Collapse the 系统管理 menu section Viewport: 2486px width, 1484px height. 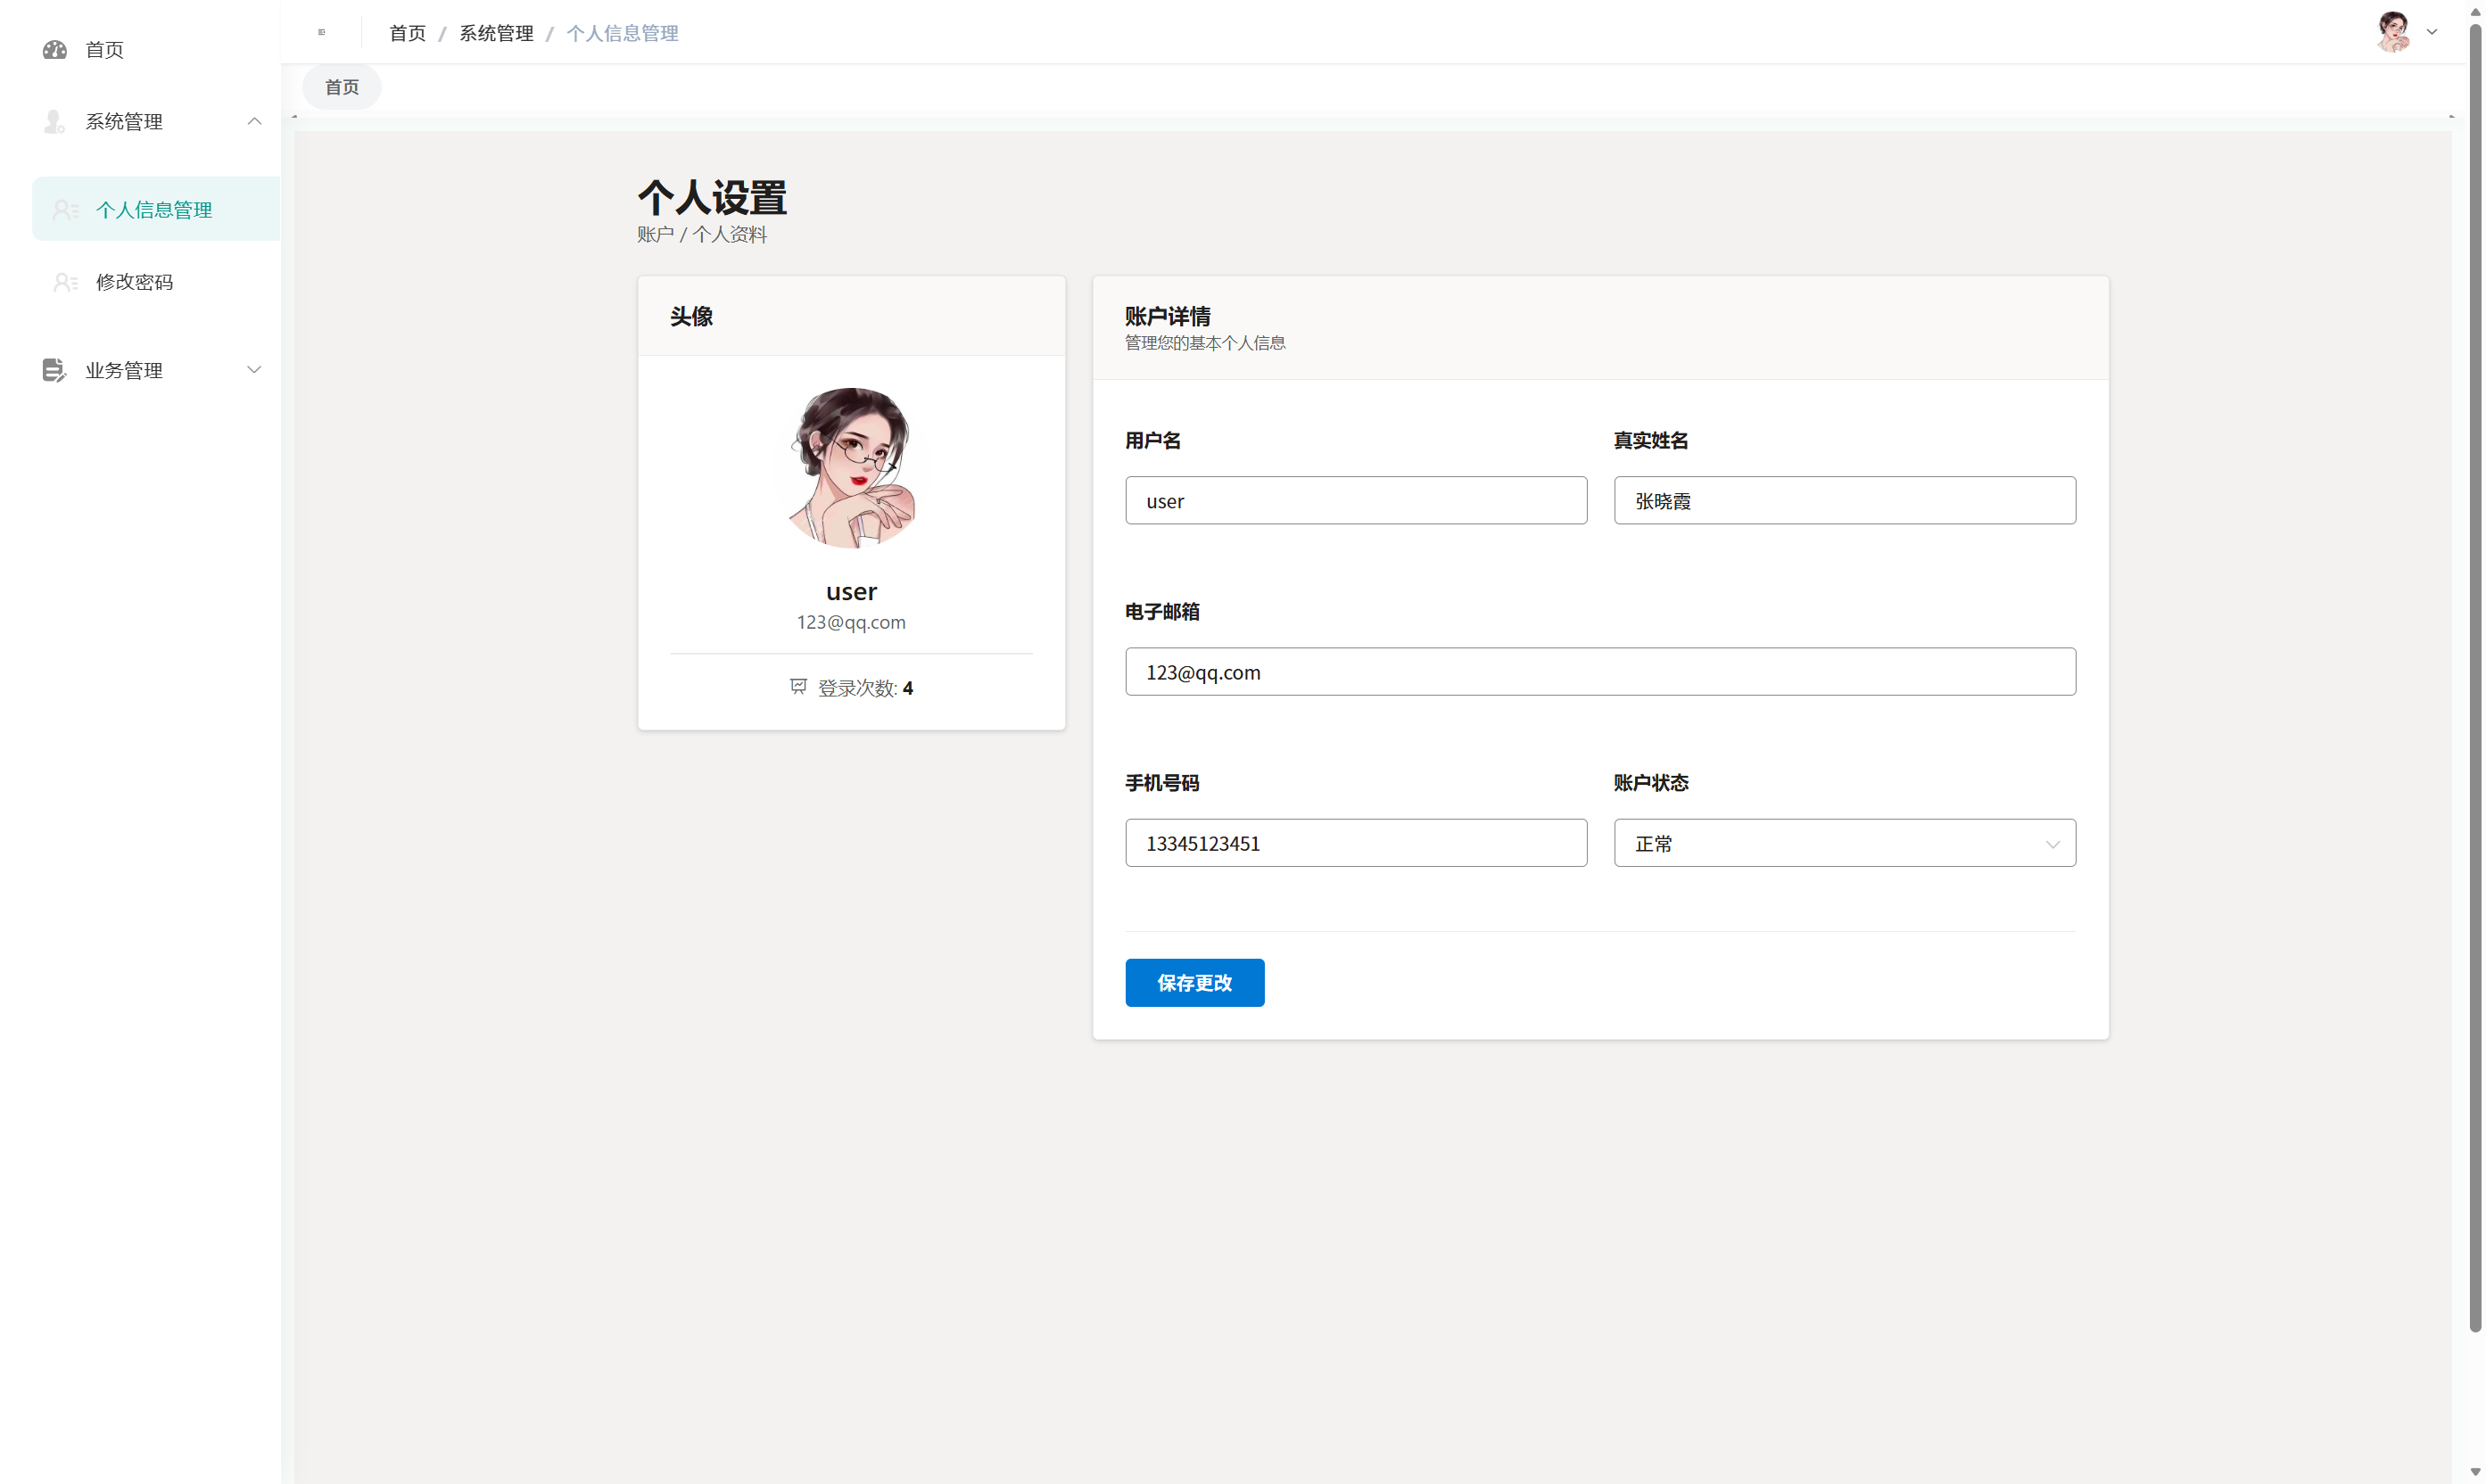click(254, 121)
